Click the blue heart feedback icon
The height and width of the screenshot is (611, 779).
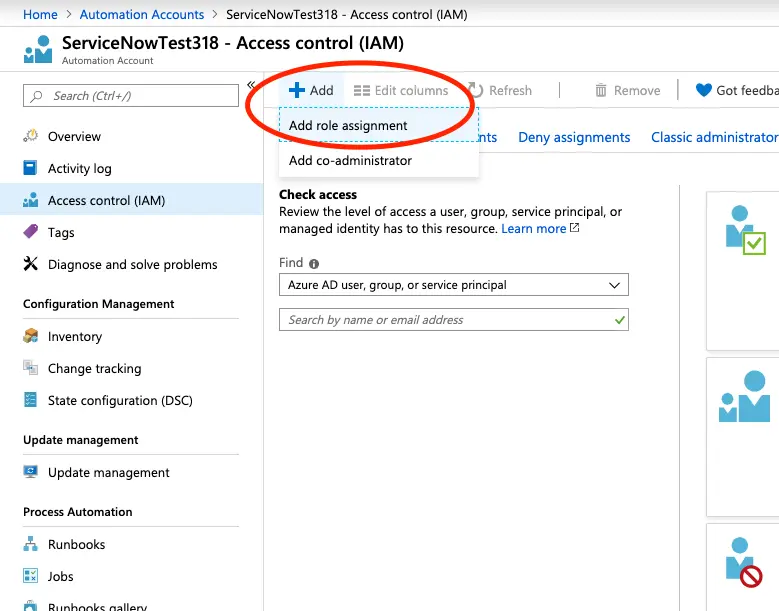point(703,90)
